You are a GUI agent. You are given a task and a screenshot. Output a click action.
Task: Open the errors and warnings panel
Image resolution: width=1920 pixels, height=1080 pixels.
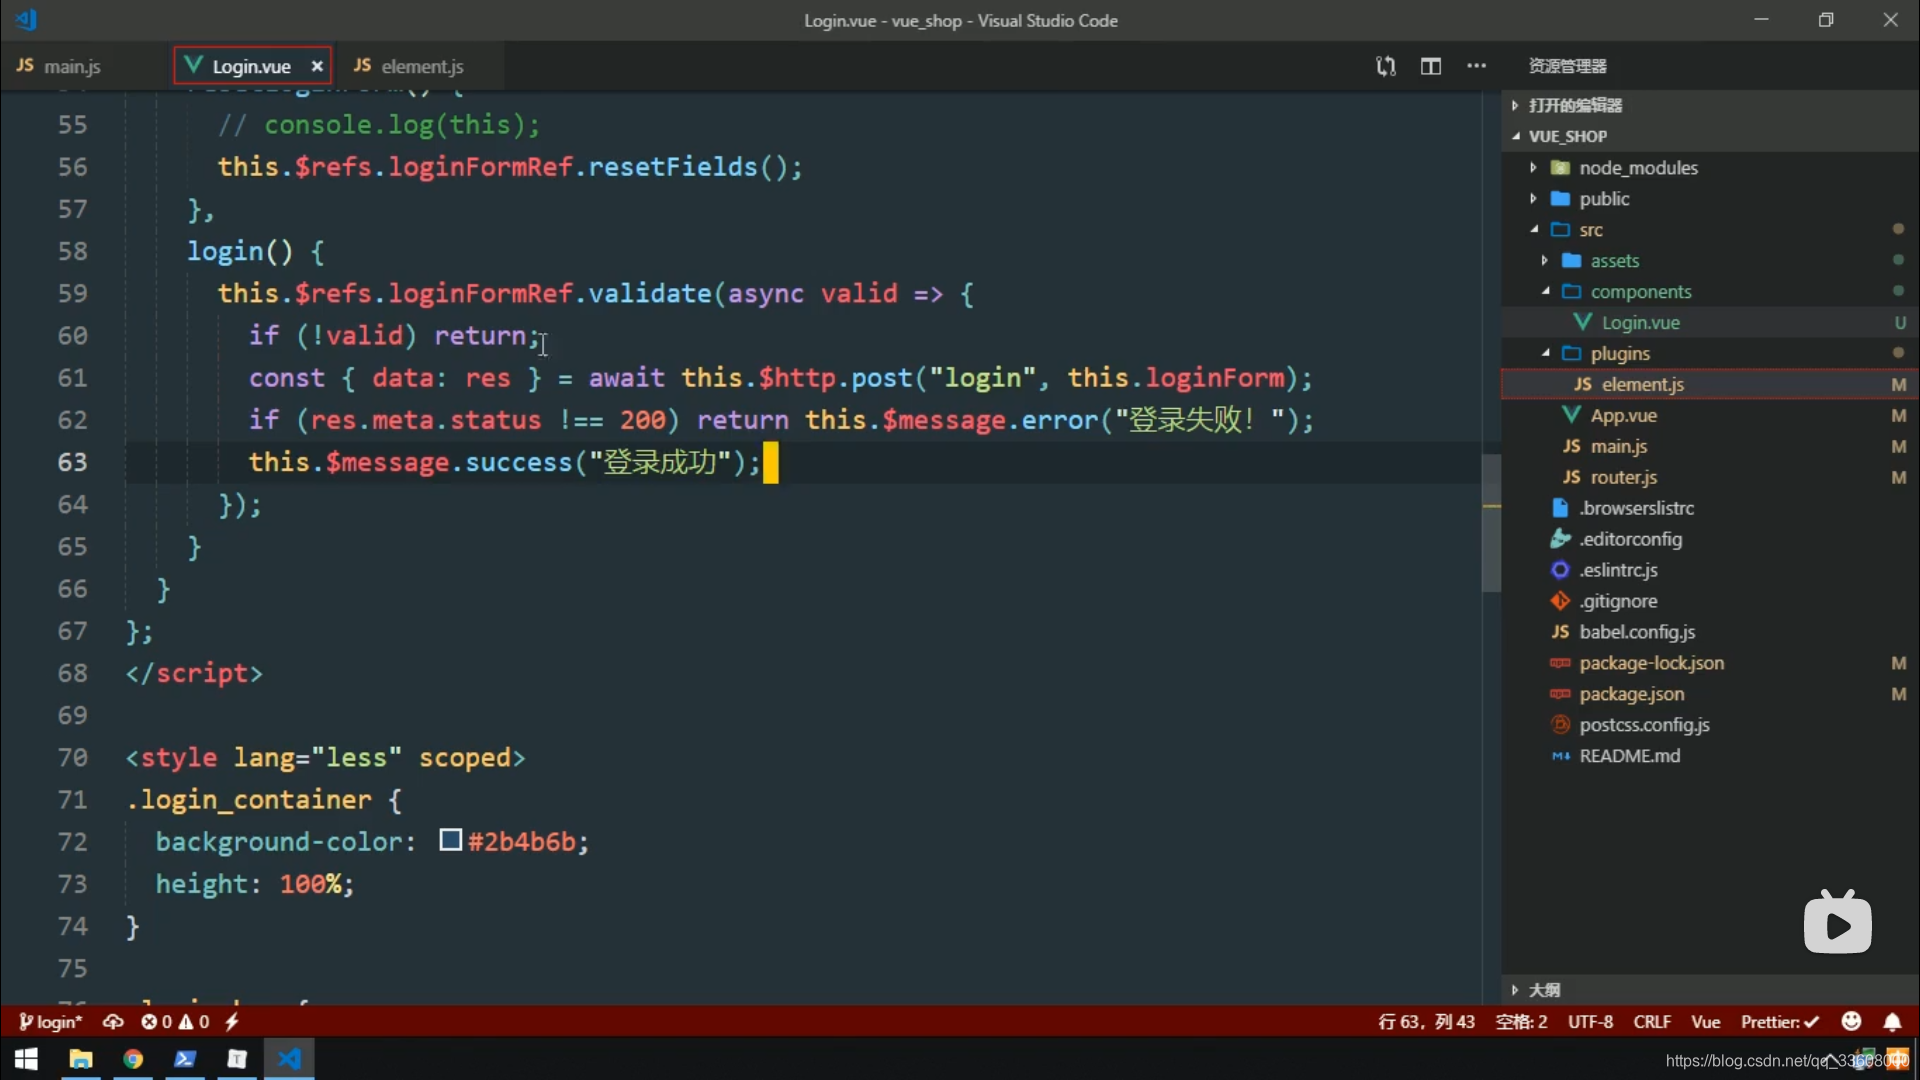click(175, 1022)
